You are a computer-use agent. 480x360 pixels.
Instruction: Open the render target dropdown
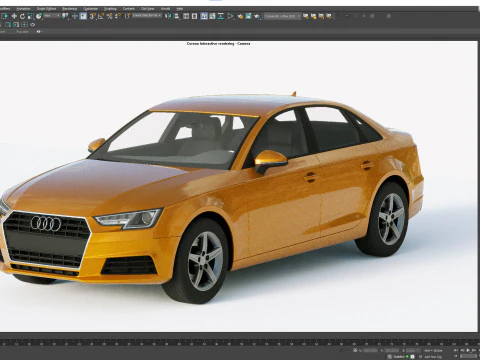(282, 16)
